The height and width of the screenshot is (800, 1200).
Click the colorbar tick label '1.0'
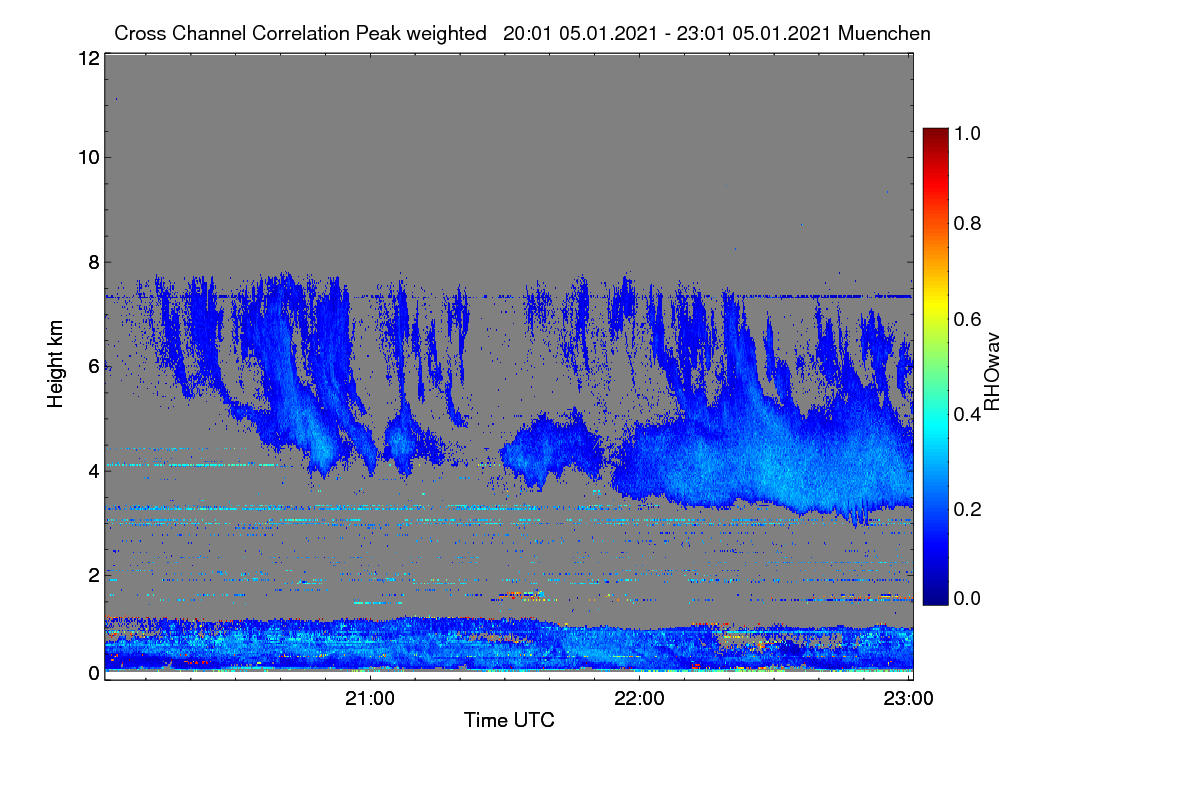(969, 132)
